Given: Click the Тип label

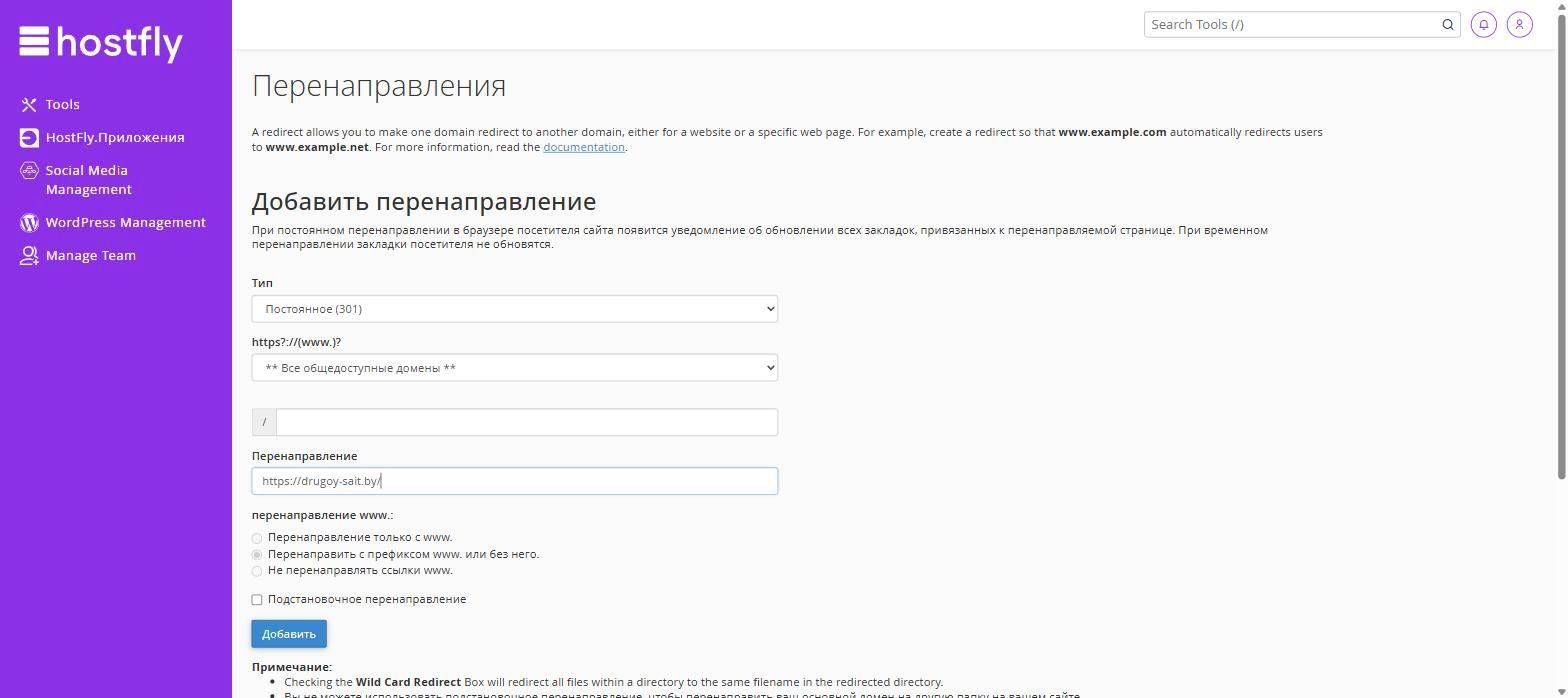Looking at the screenshot, I should (262, 283).
